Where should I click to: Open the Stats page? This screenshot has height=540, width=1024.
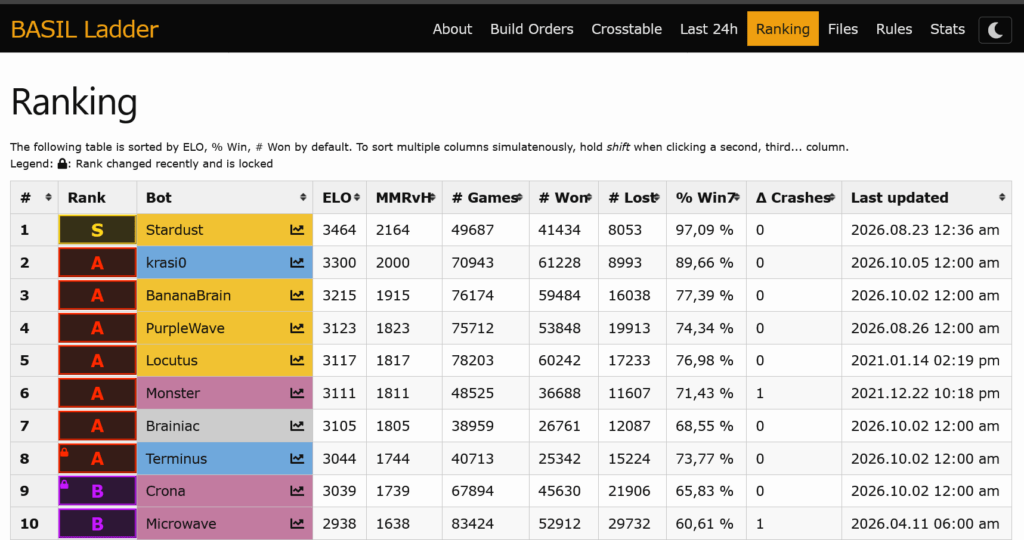pos(947,29)
